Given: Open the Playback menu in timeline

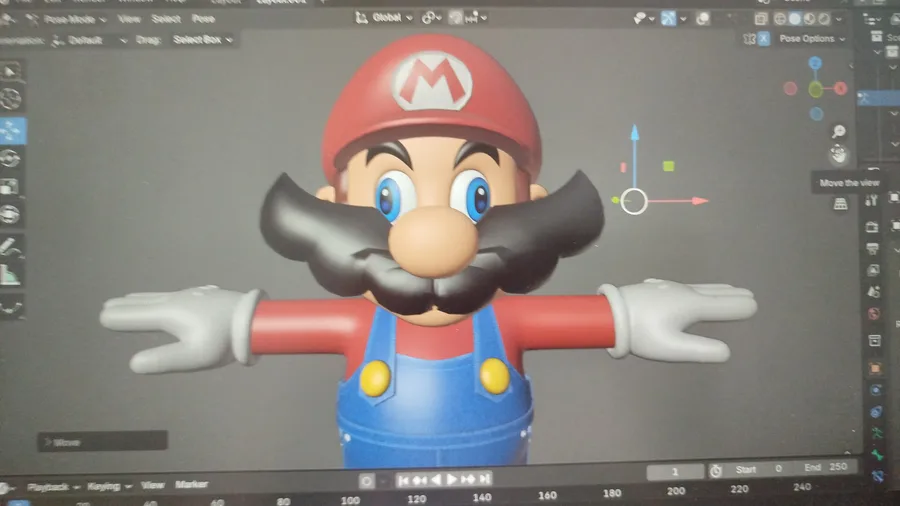Looking at the screenshot, I should (53, 487).
